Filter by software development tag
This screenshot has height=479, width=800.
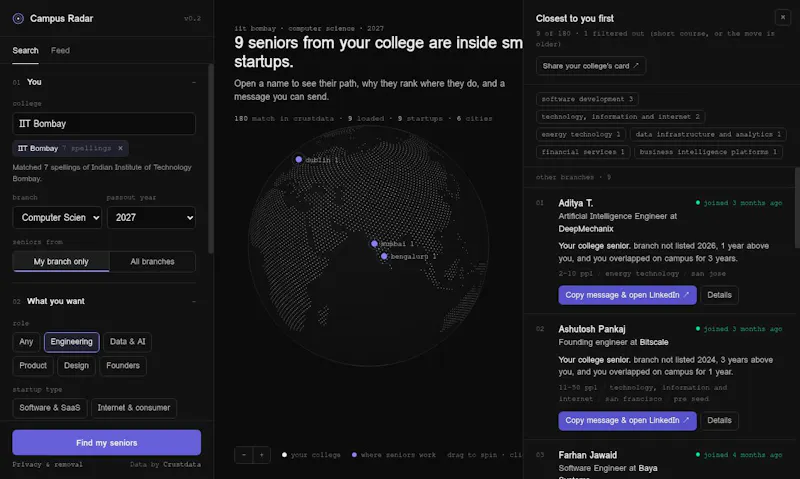pos(587,99)
